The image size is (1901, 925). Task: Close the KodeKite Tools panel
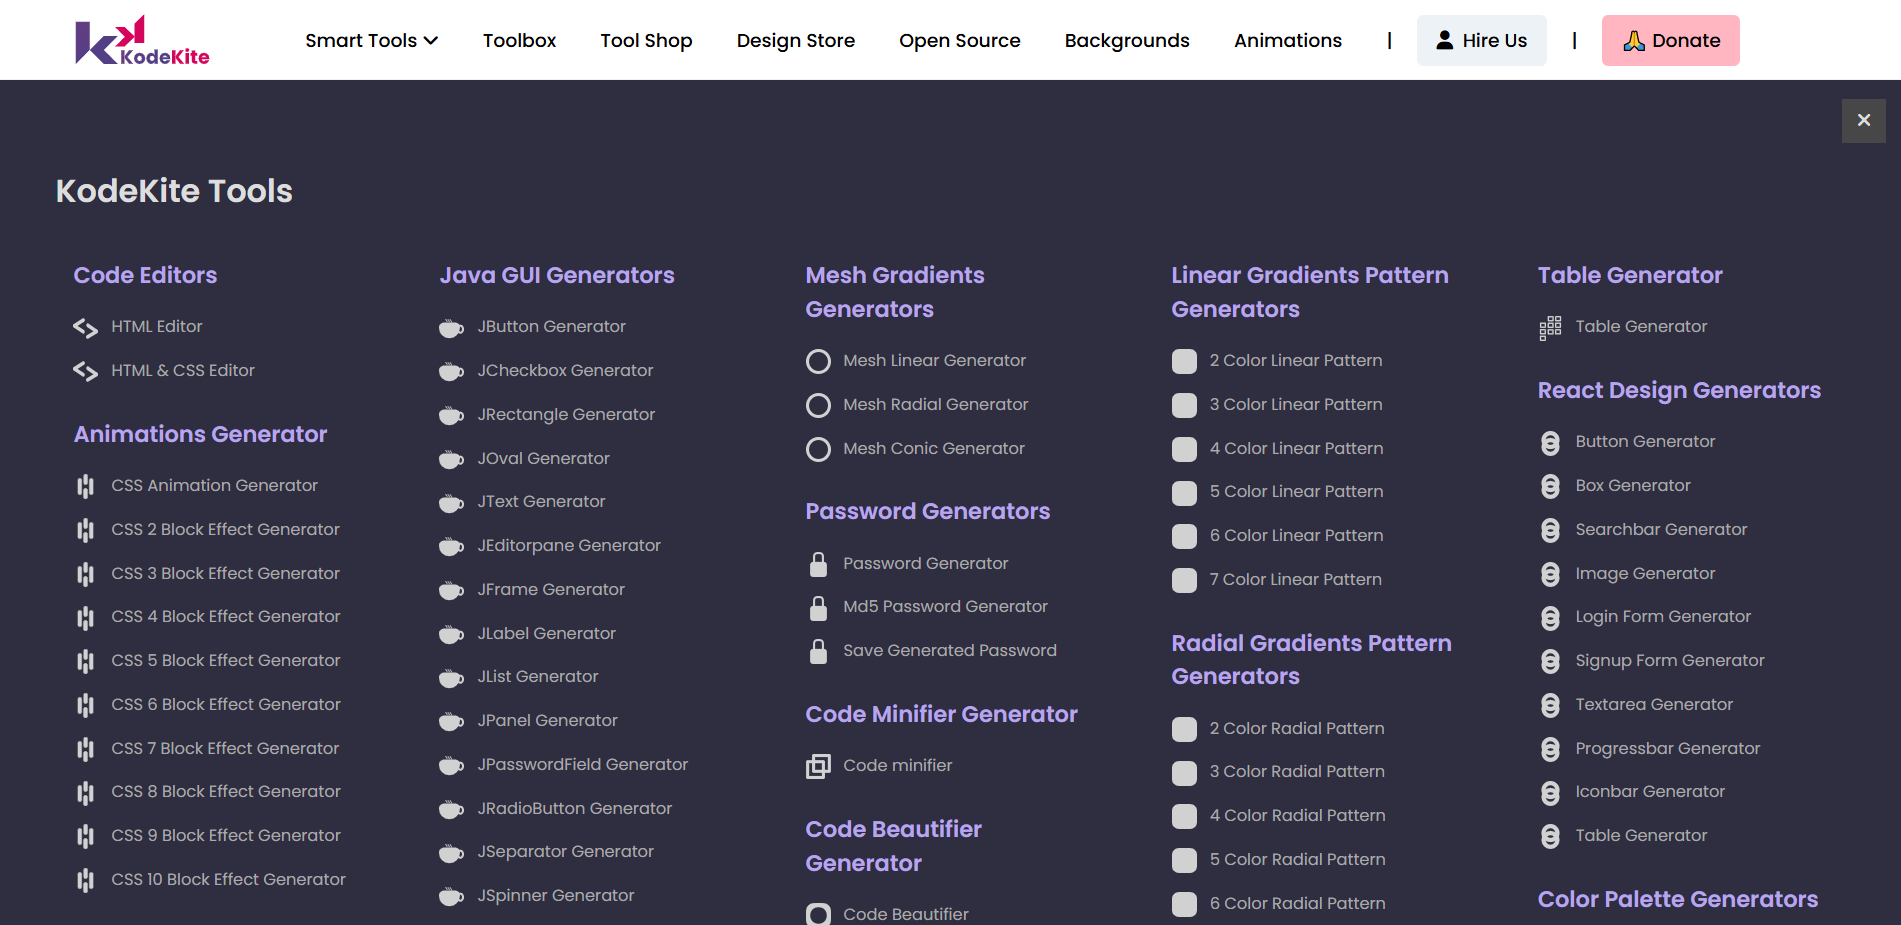[x=1863, y=120]
